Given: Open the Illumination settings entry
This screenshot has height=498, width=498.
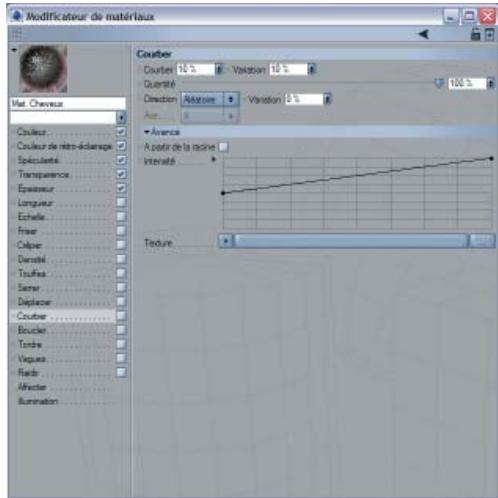Looking at the screenshot, I should click(38, 401).
